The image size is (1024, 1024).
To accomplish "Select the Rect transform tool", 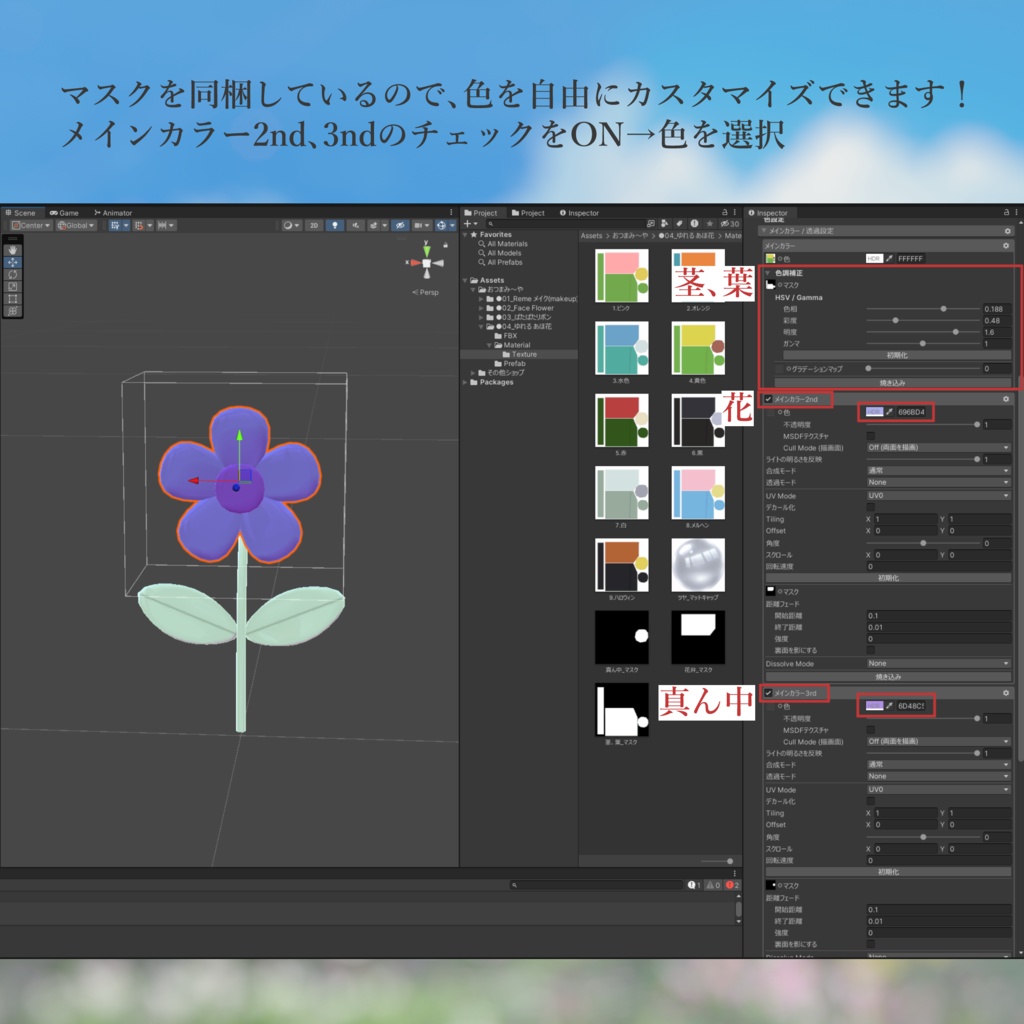I will click(12, 298).
